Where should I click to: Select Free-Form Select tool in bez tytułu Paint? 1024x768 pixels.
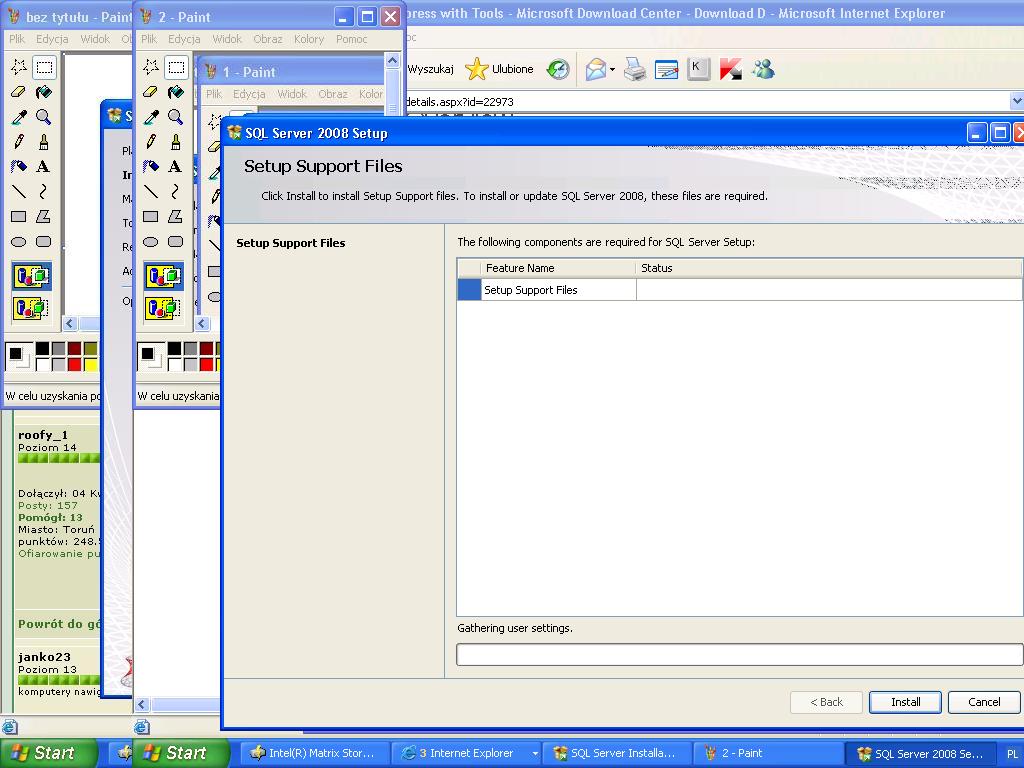coord(19,67)
